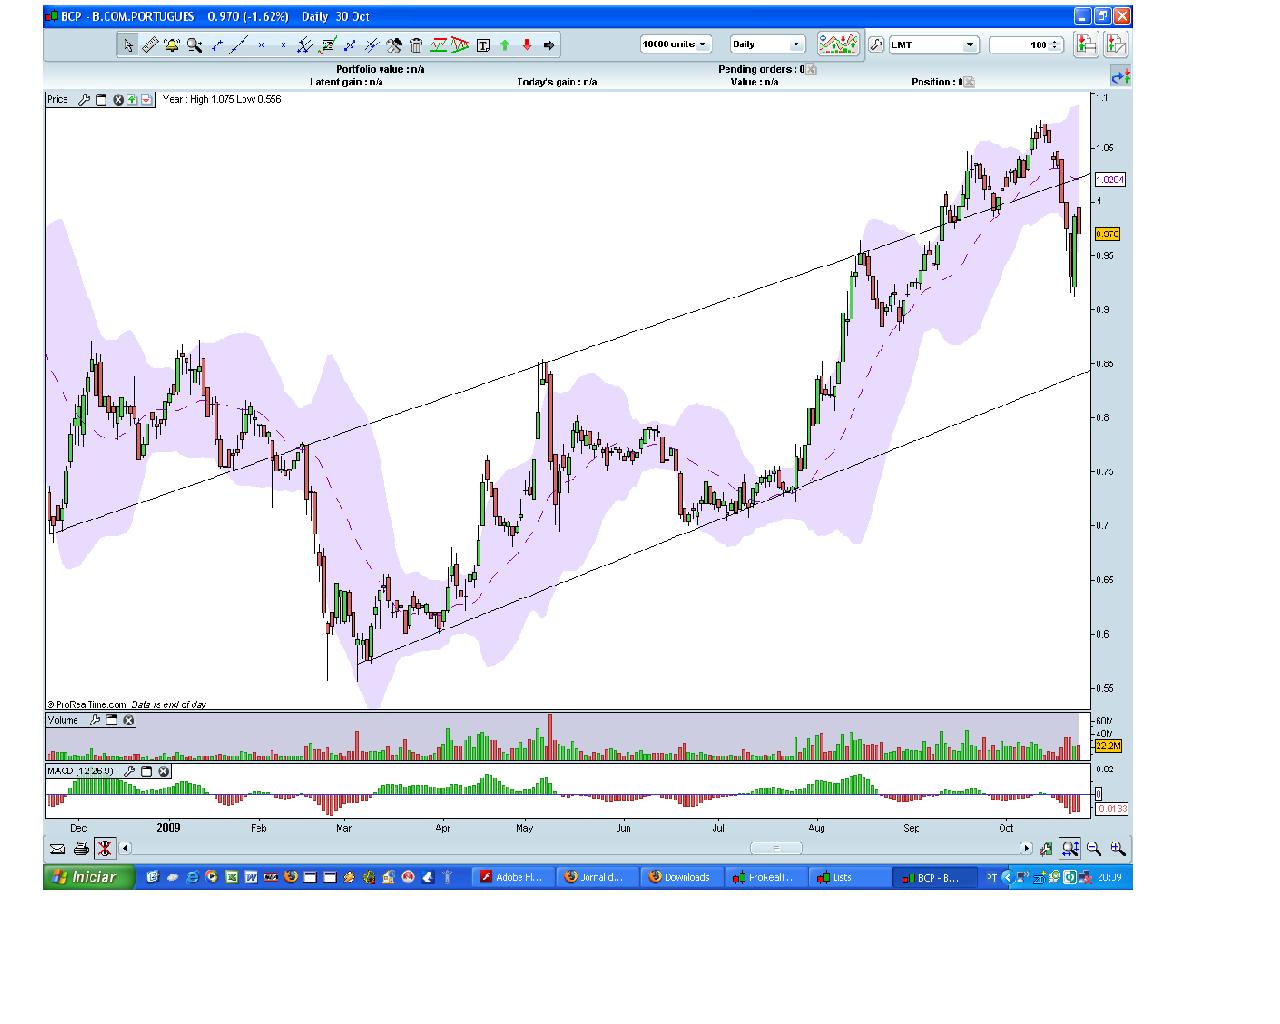Open Price panel wrench settings

84,100
